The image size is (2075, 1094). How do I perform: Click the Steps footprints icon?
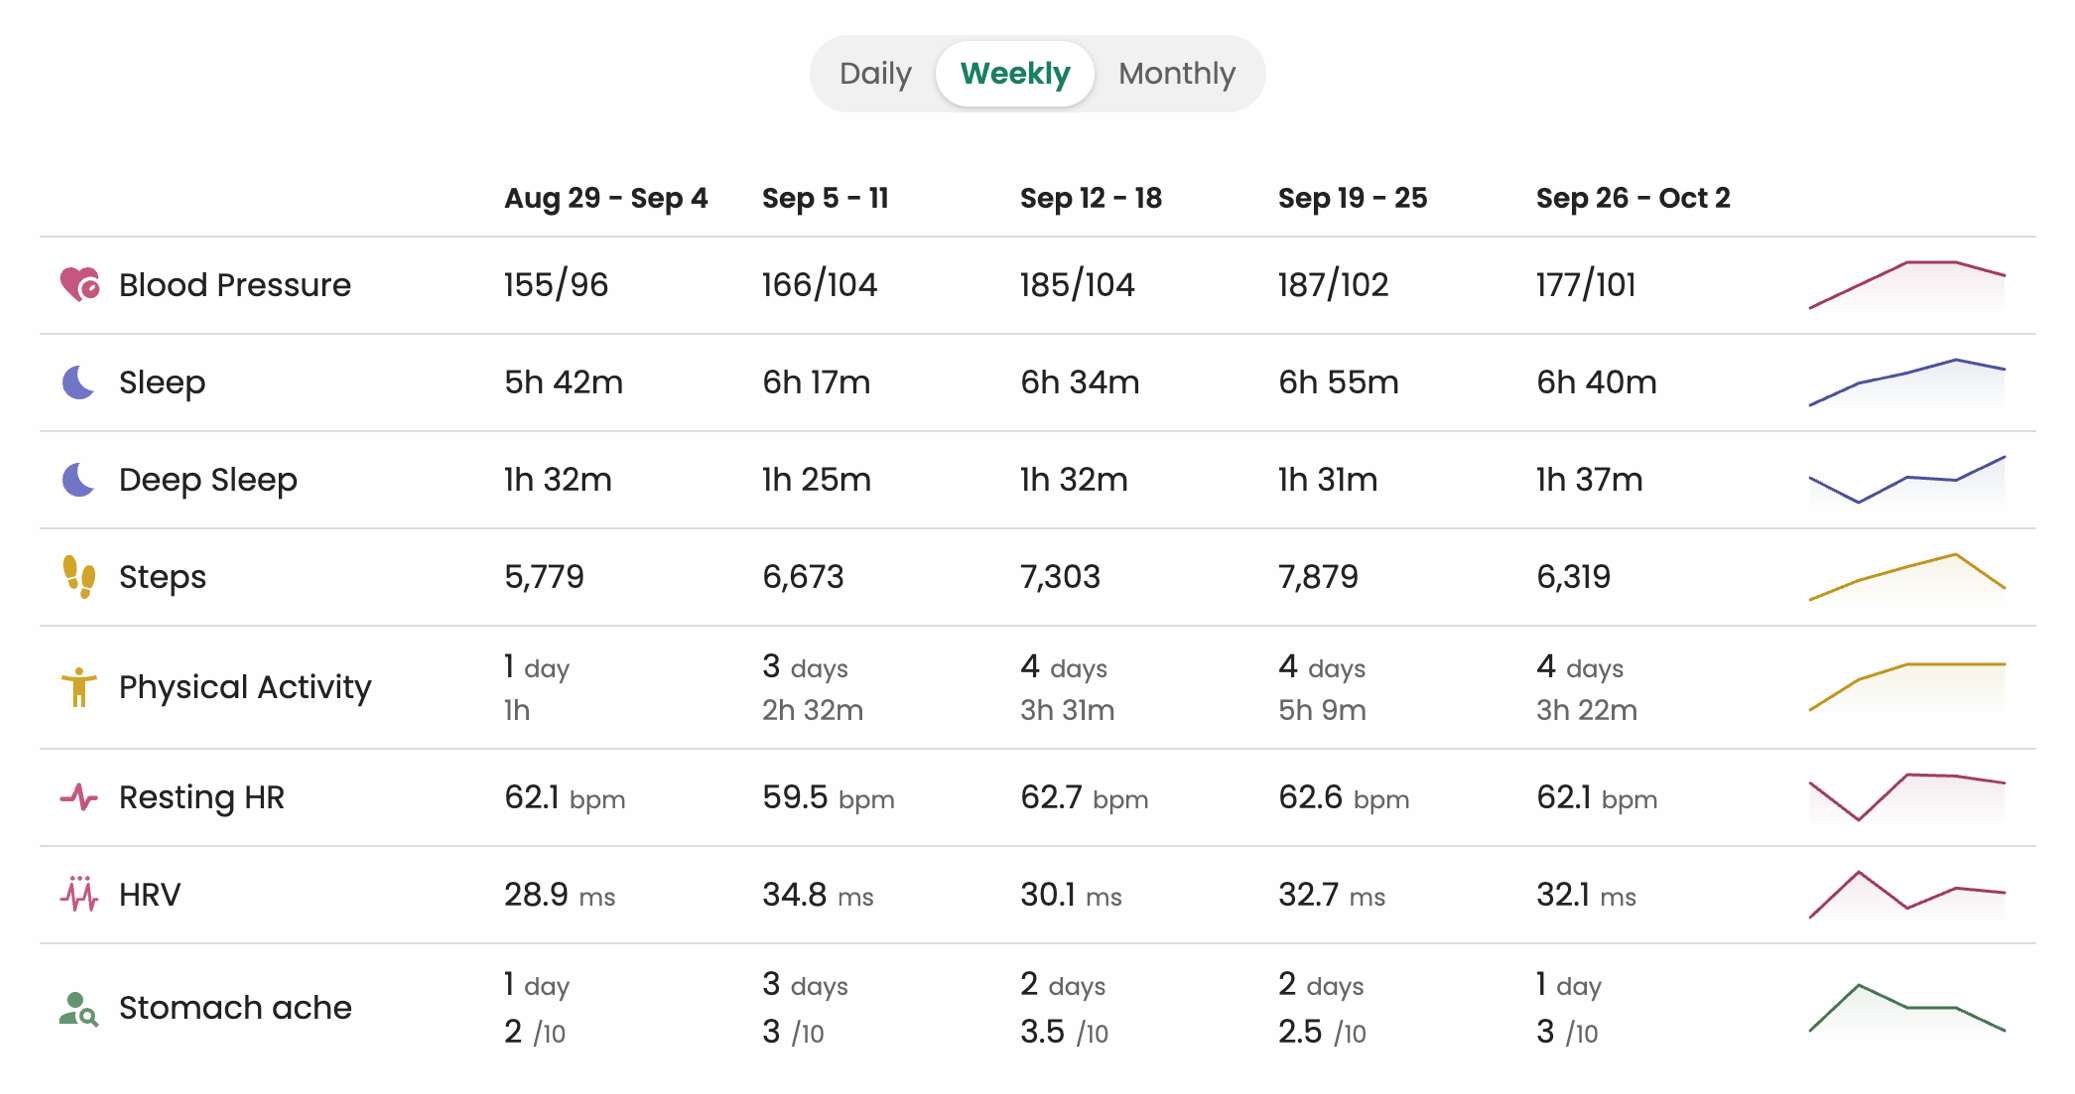(x=78, y=577)
